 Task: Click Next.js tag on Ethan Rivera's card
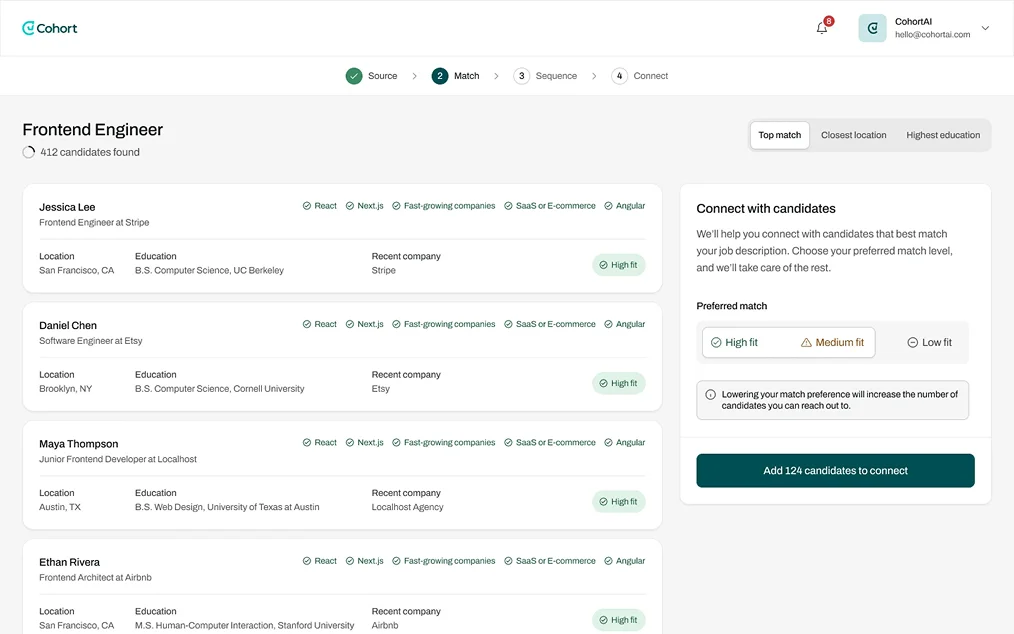tap(365, 561)
